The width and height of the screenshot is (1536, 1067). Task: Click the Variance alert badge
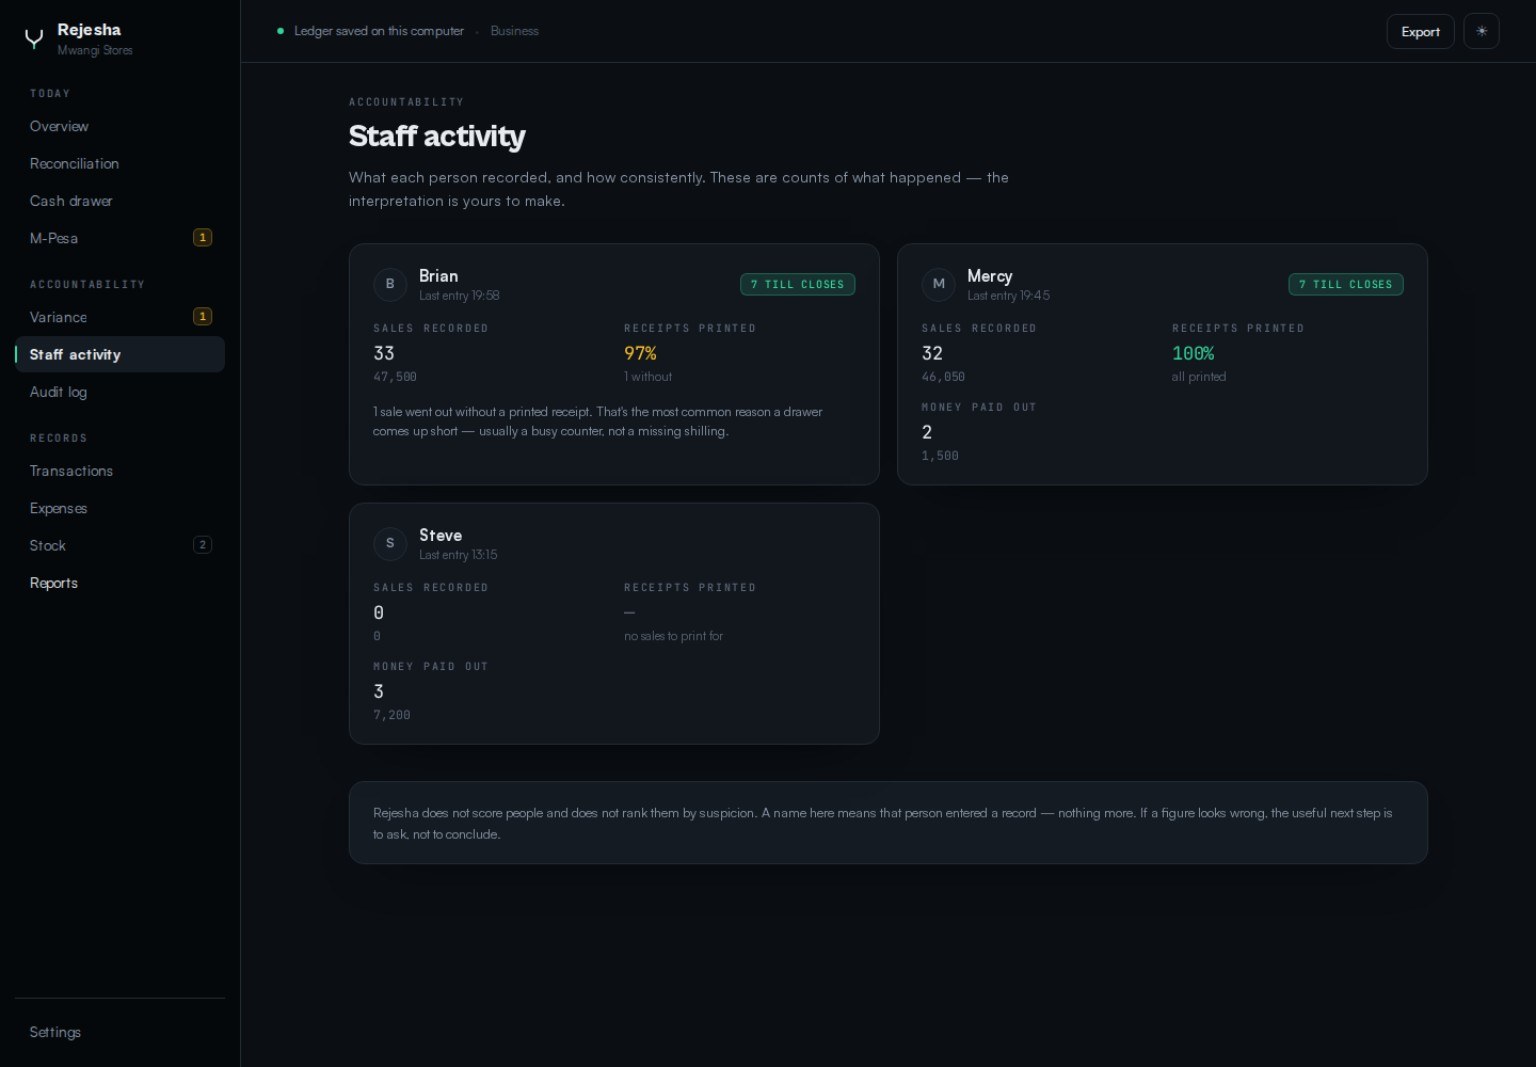202,317
